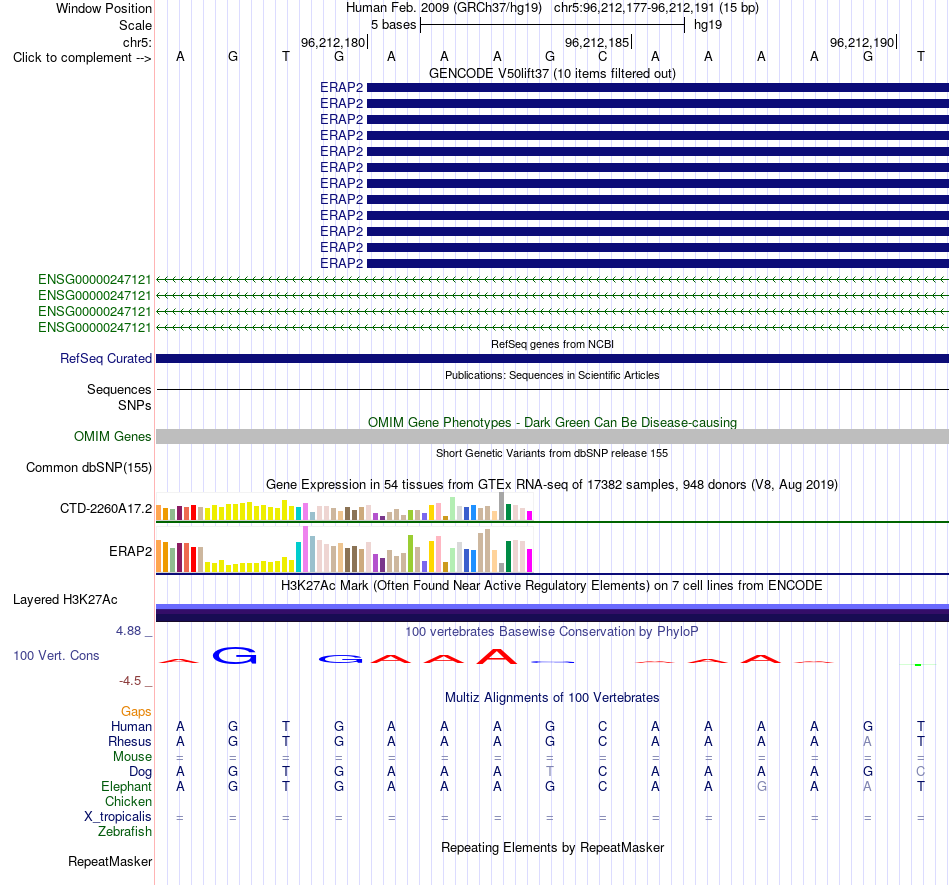Viewport: 950px width, 885px height.
Task: Click the mismatched light G in Elephant row
Action: (x=762, y=786)
